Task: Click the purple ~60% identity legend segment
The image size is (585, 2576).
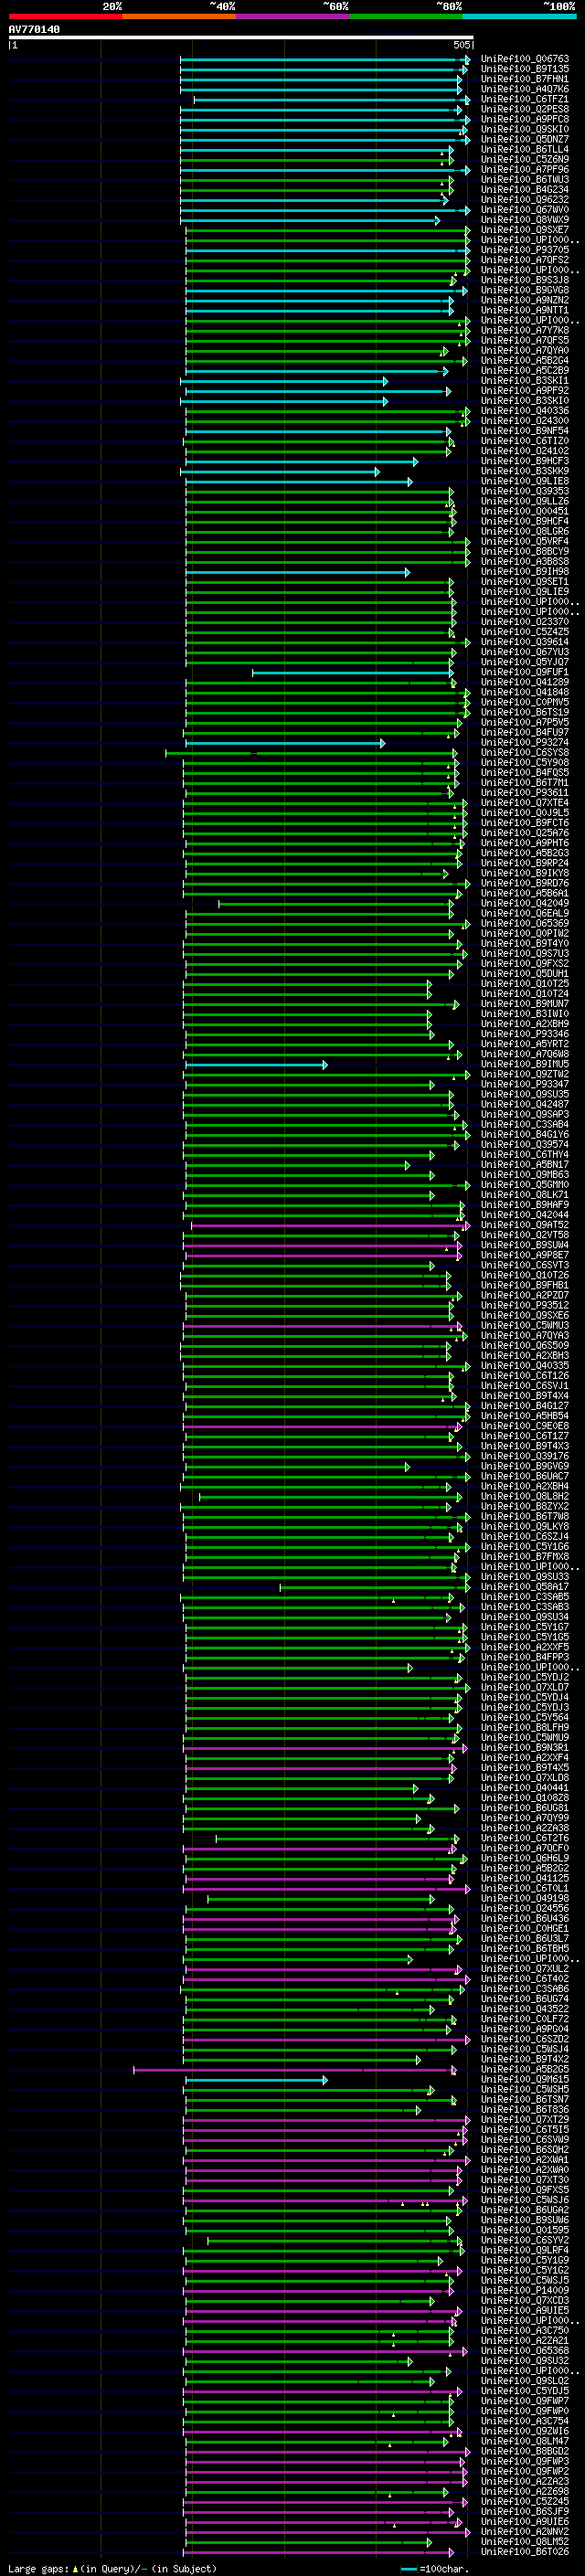Action: (293, 16)
